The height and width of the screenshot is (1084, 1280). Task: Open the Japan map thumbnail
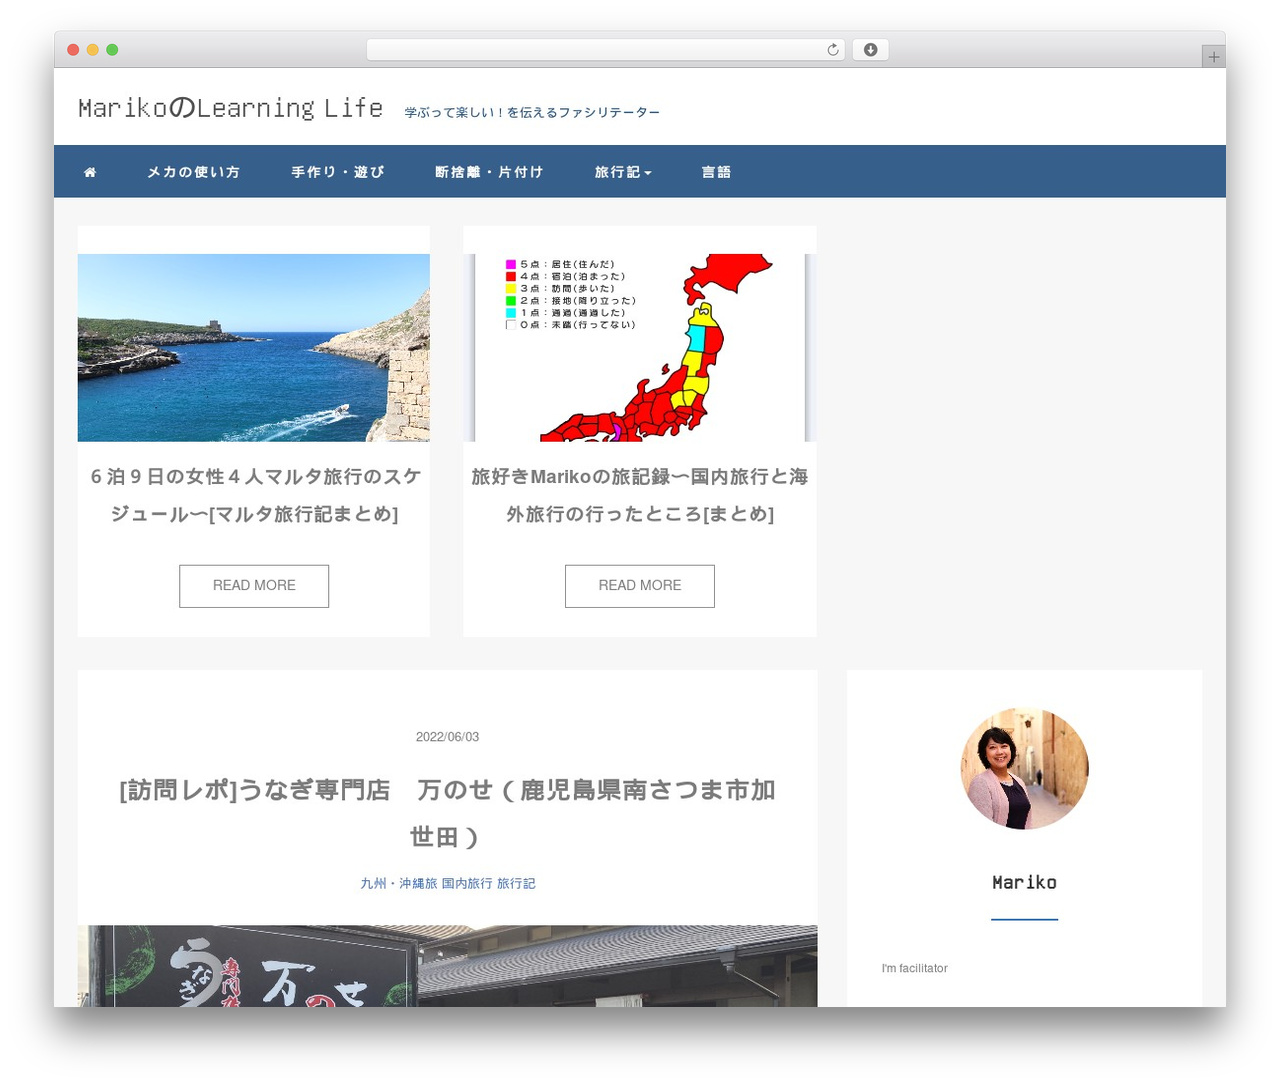640,348
